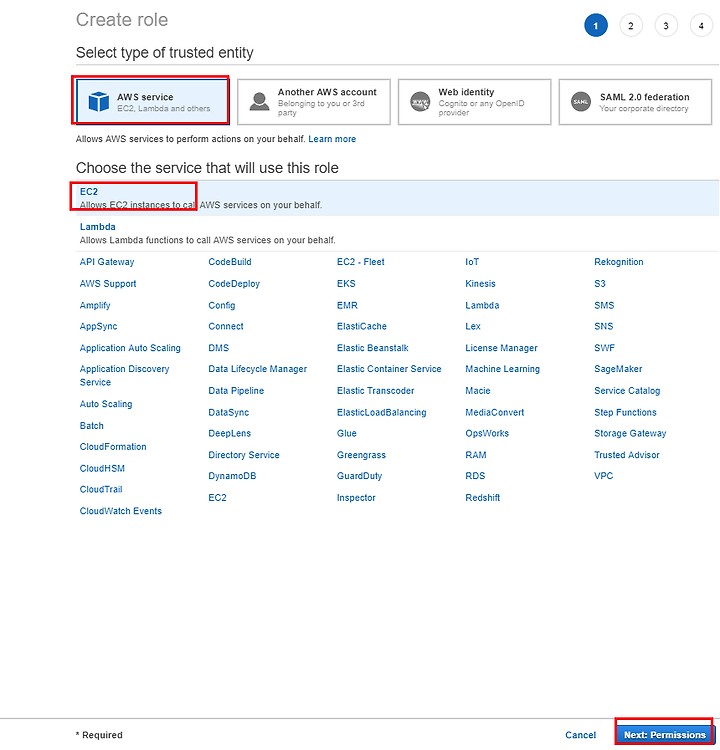This screenshot has height=750, width=720.
Task: Click wizard step 1 circle
Action: tap(596, 26)
